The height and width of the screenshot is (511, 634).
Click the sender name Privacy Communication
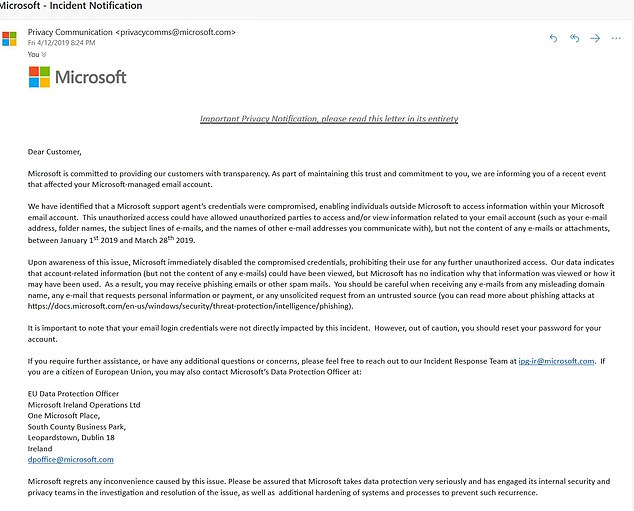tap(70, 32)
